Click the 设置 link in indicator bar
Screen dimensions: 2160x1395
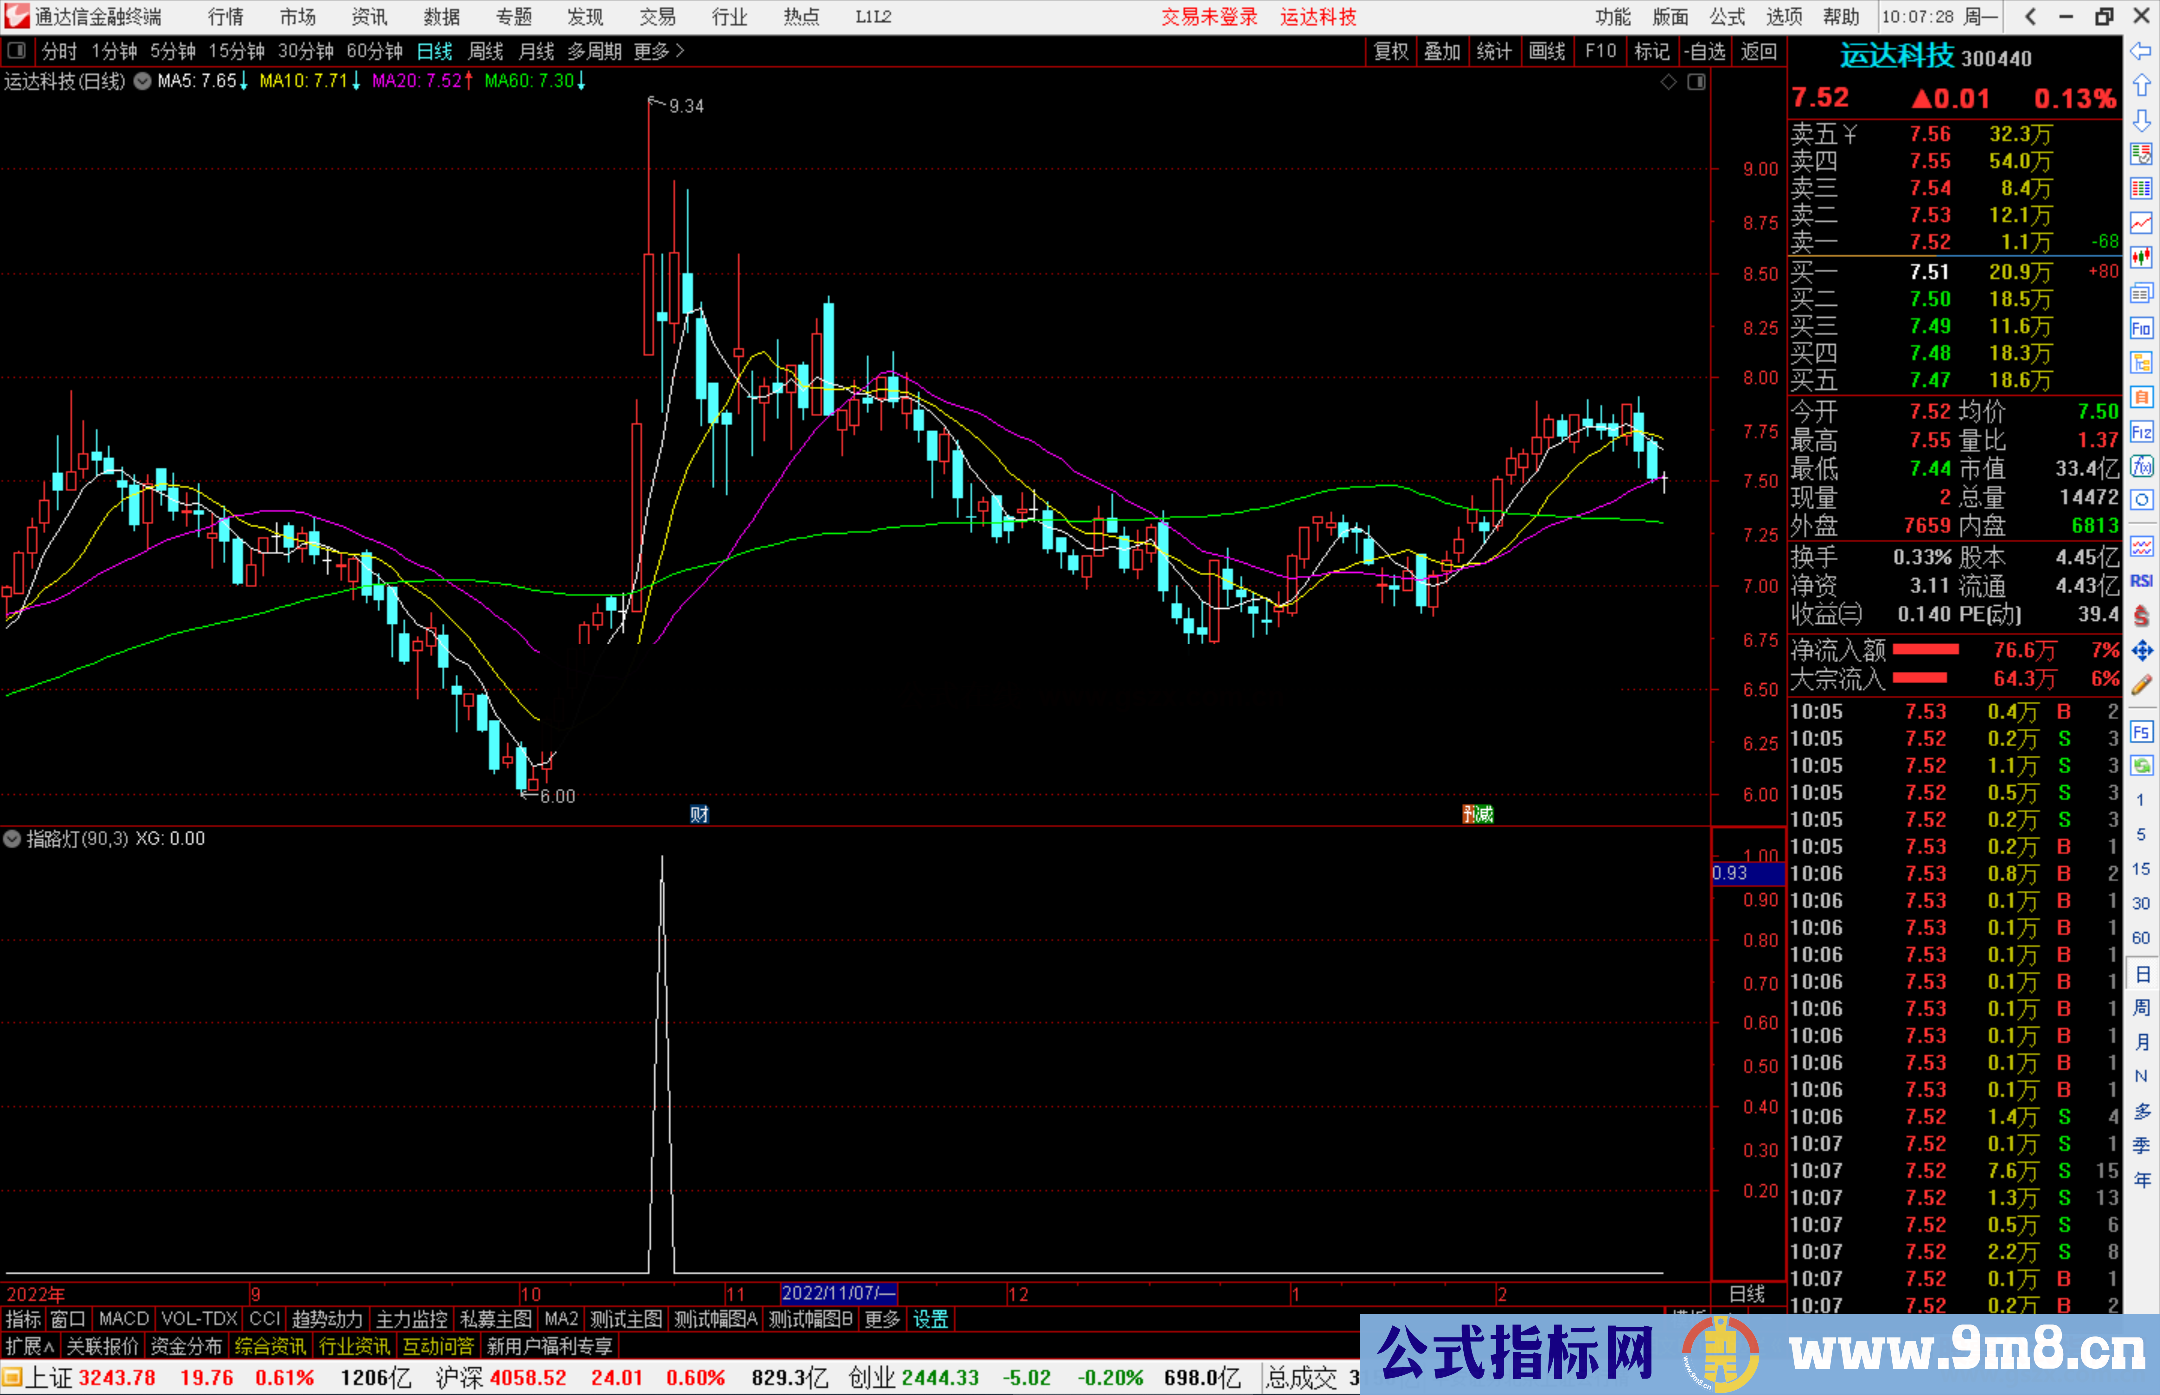(x=930, y=1319)
